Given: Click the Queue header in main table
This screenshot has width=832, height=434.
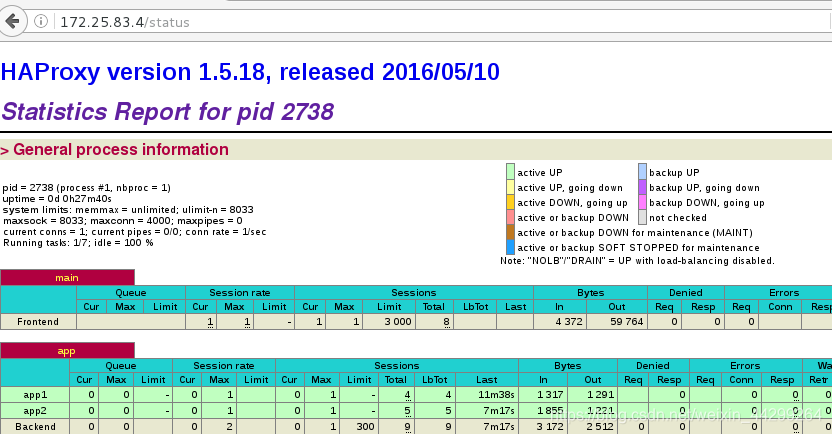Looking at the screenshot, I should [x=131, y=292].
